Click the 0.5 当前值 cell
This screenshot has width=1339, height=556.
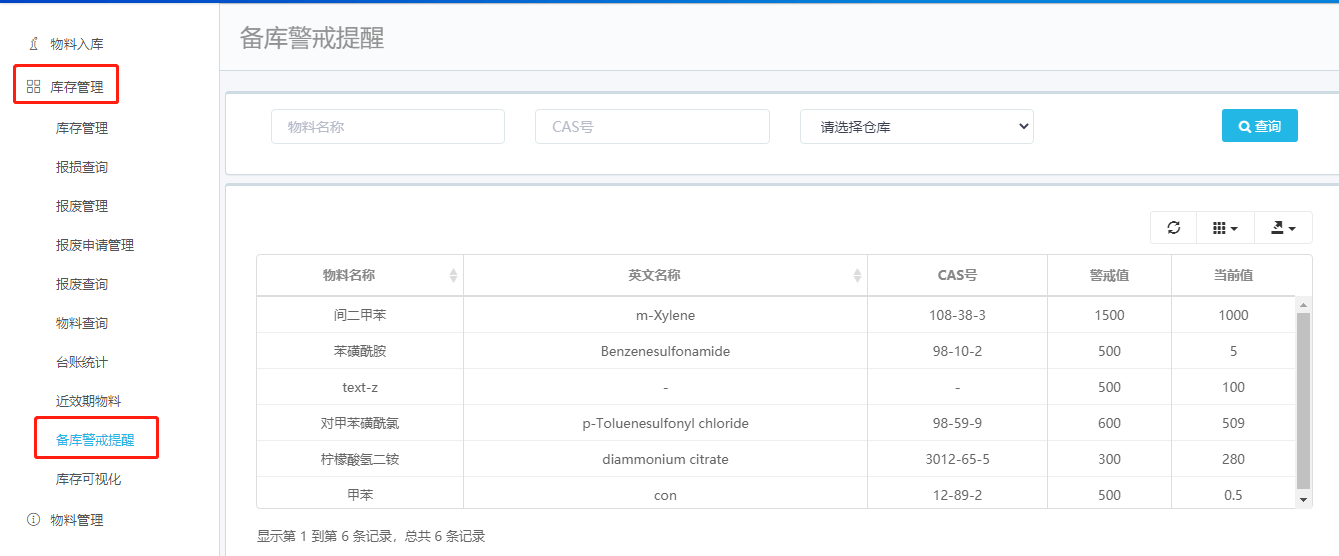click(x=1234, y=495)
